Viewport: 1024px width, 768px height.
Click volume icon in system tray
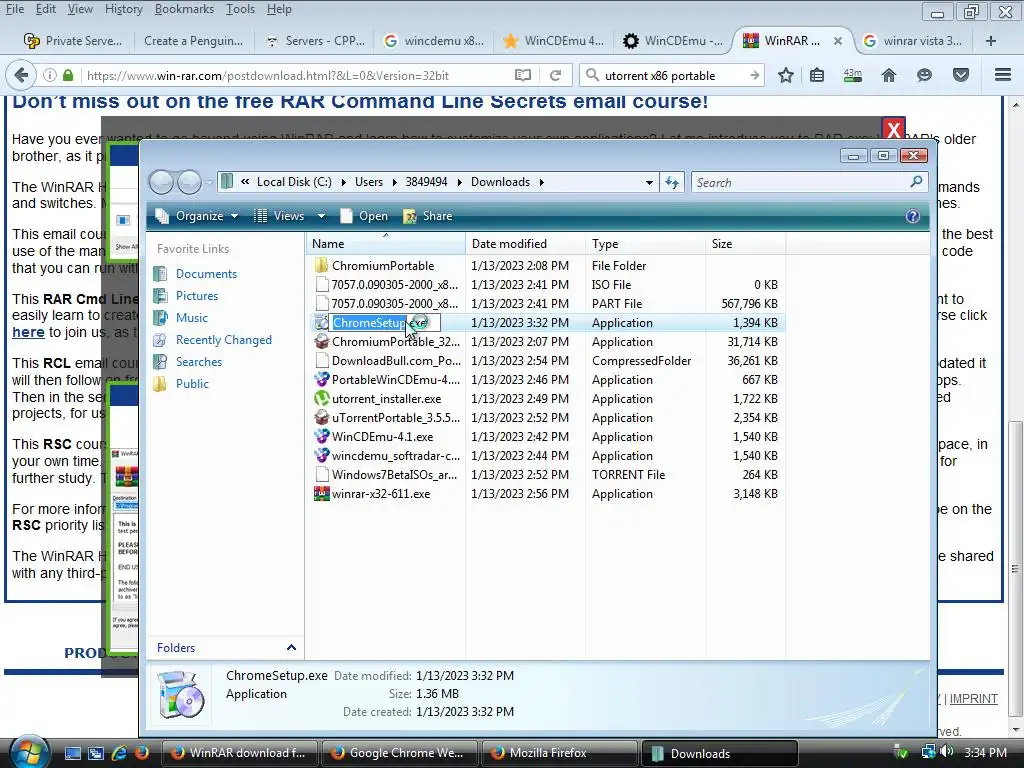[x=947, y=752]
